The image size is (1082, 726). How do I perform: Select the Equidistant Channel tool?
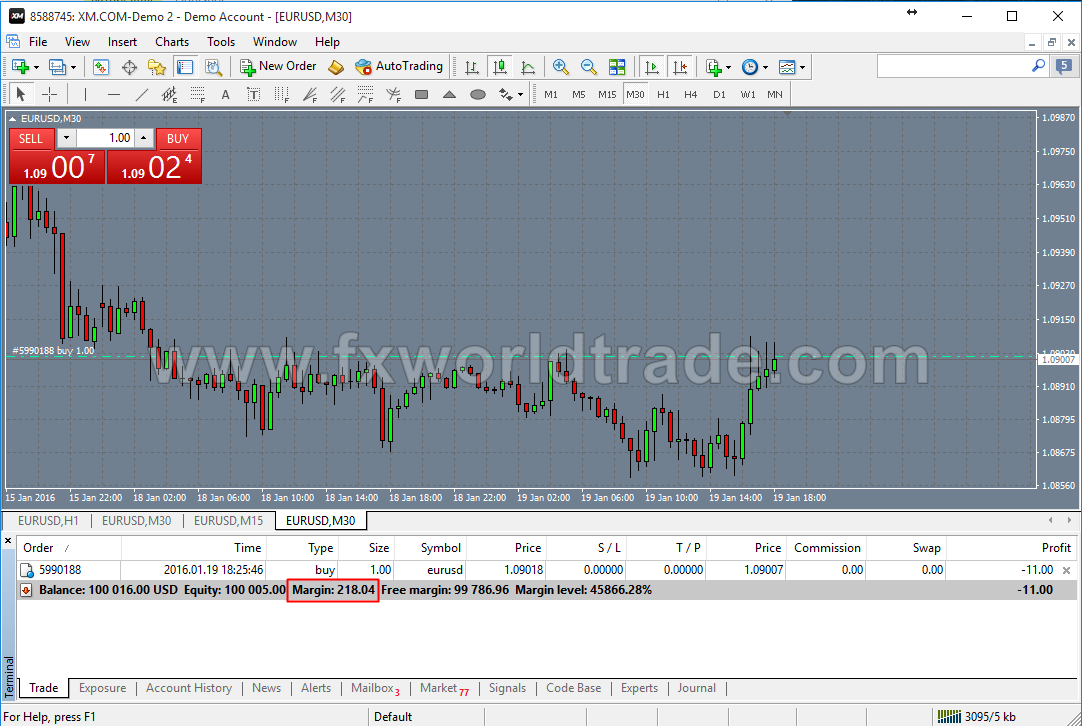[x=170, y=94]
